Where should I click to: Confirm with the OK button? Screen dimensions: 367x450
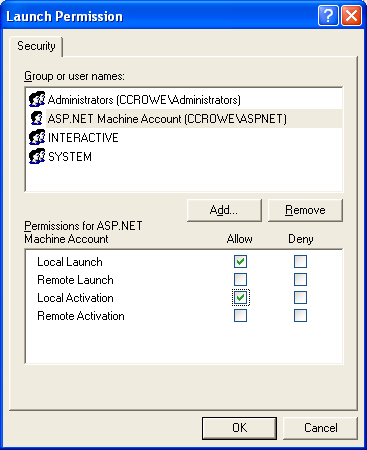click(x=239, y=428)
